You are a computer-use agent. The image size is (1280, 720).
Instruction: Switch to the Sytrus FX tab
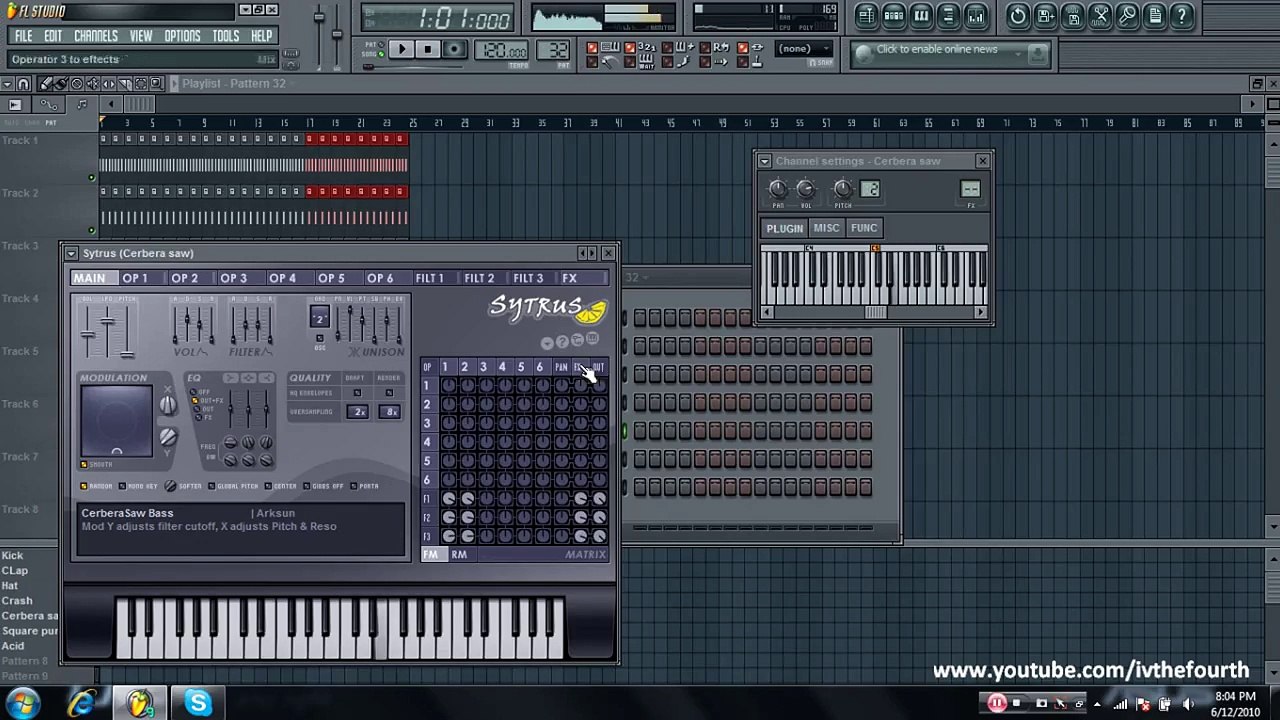pos(569,278)
